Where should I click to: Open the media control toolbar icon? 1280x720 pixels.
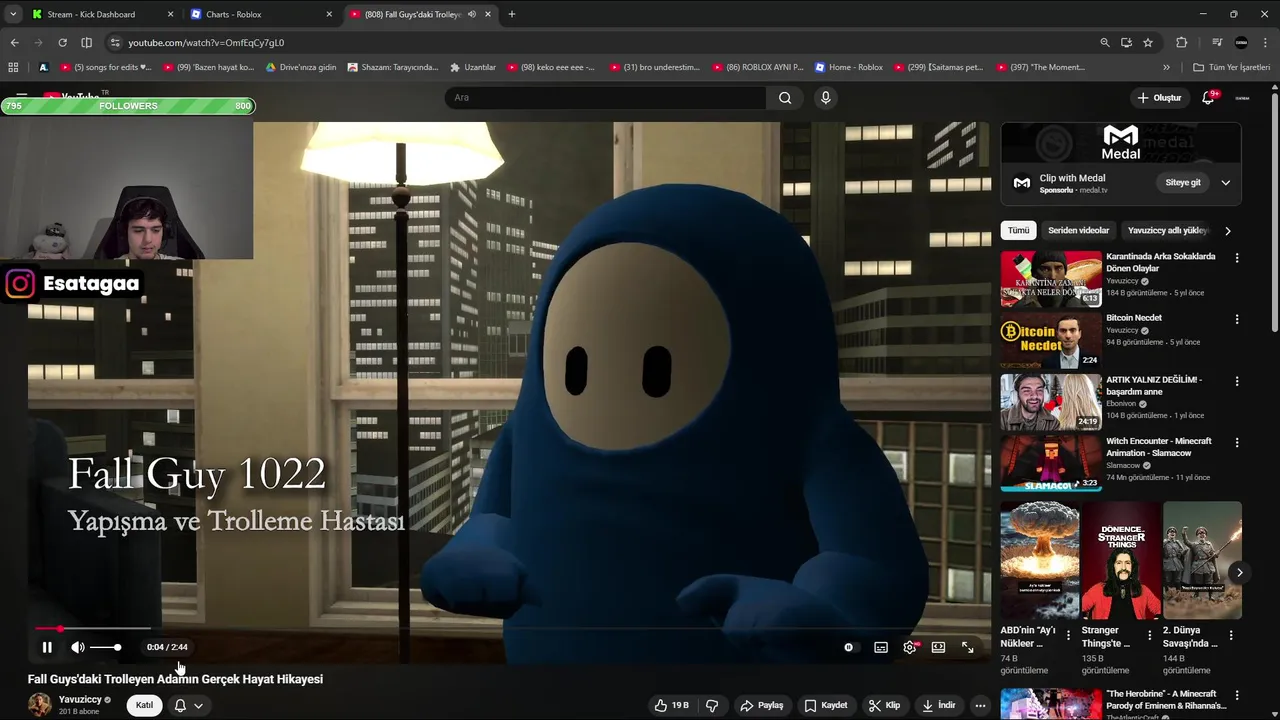[1217, 43]
